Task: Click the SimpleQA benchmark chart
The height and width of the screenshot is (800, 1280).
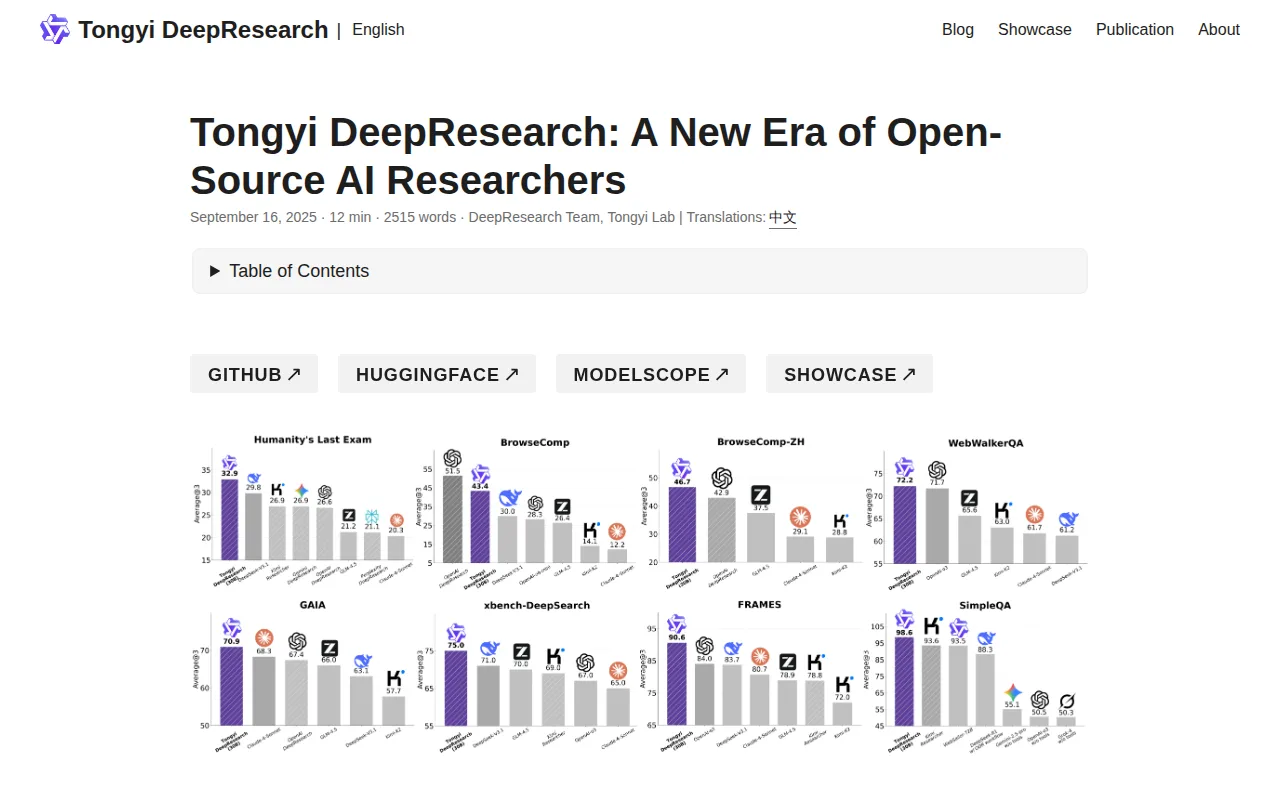Action: tap(974, 673)
